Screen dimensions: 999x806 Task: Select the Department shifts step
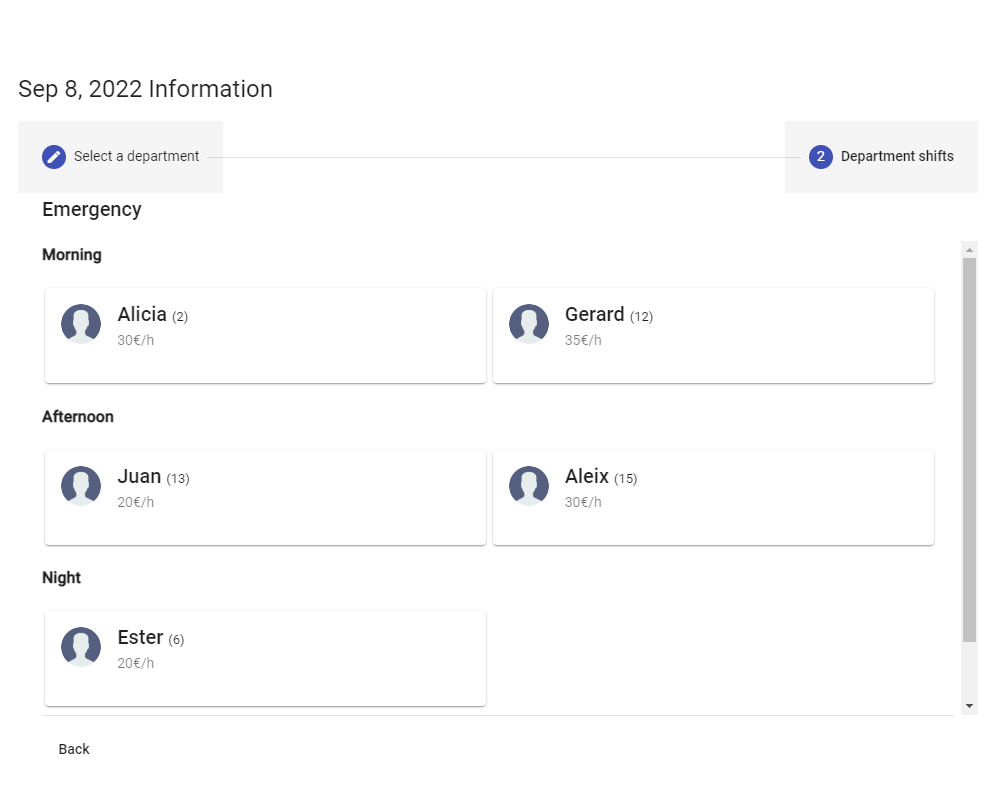click(x=896, y=157)
